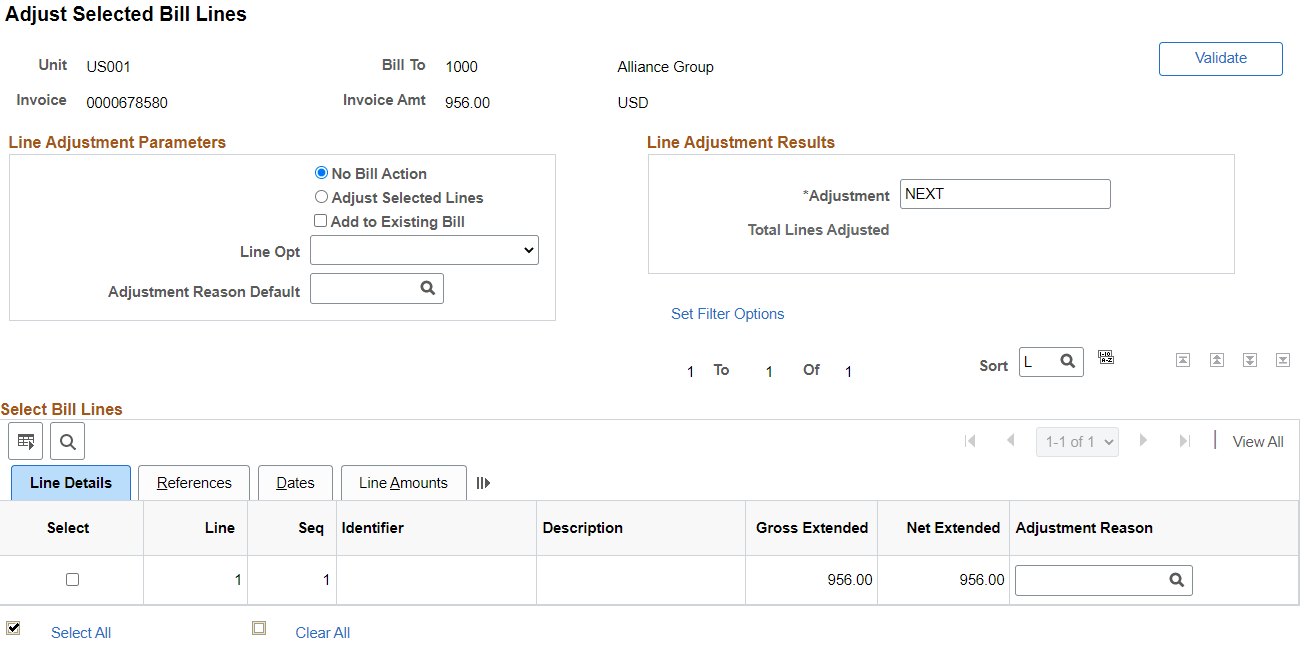This screenshot has width=1312, height=654.
Task: Open the row count dropdown showing 1-1 of 1
Action: pos(1077,441)
